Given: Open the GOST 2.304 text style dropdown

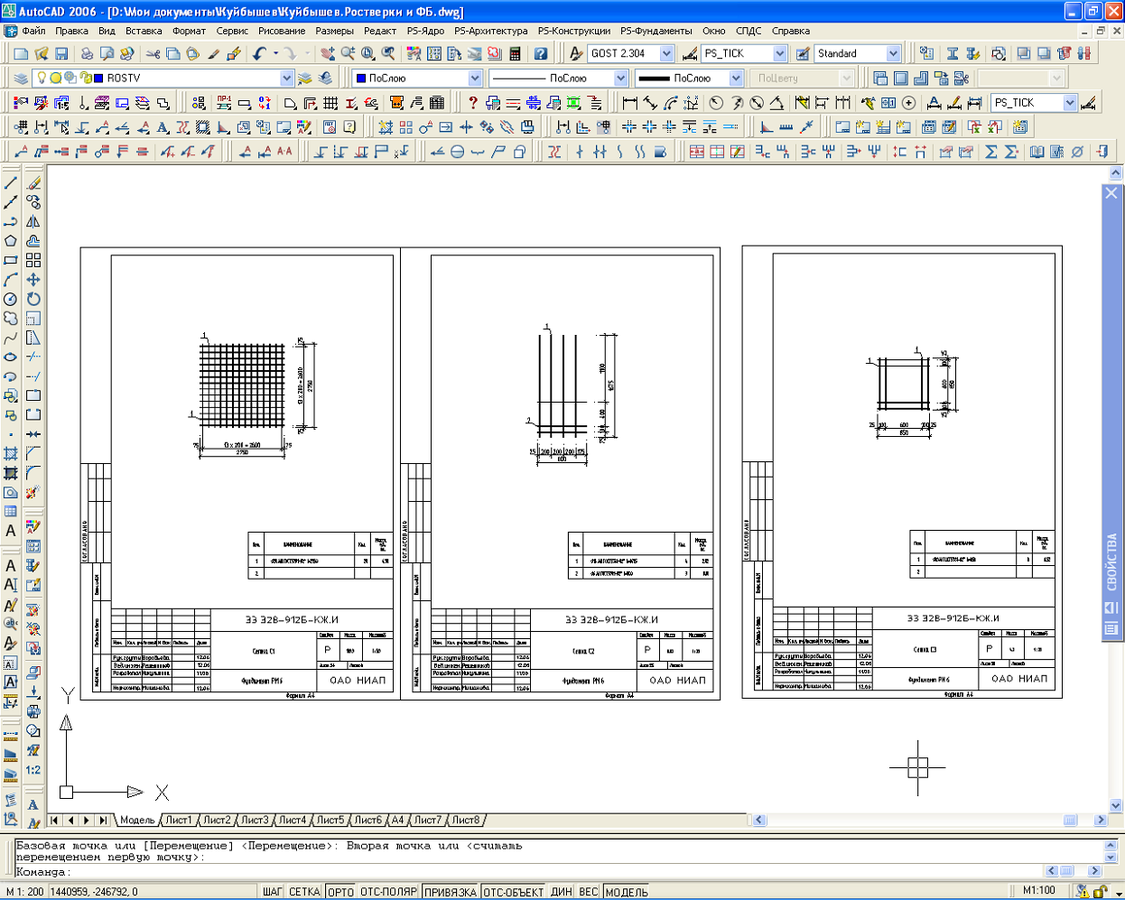Looking at the screenshot, I should [667, 54].
